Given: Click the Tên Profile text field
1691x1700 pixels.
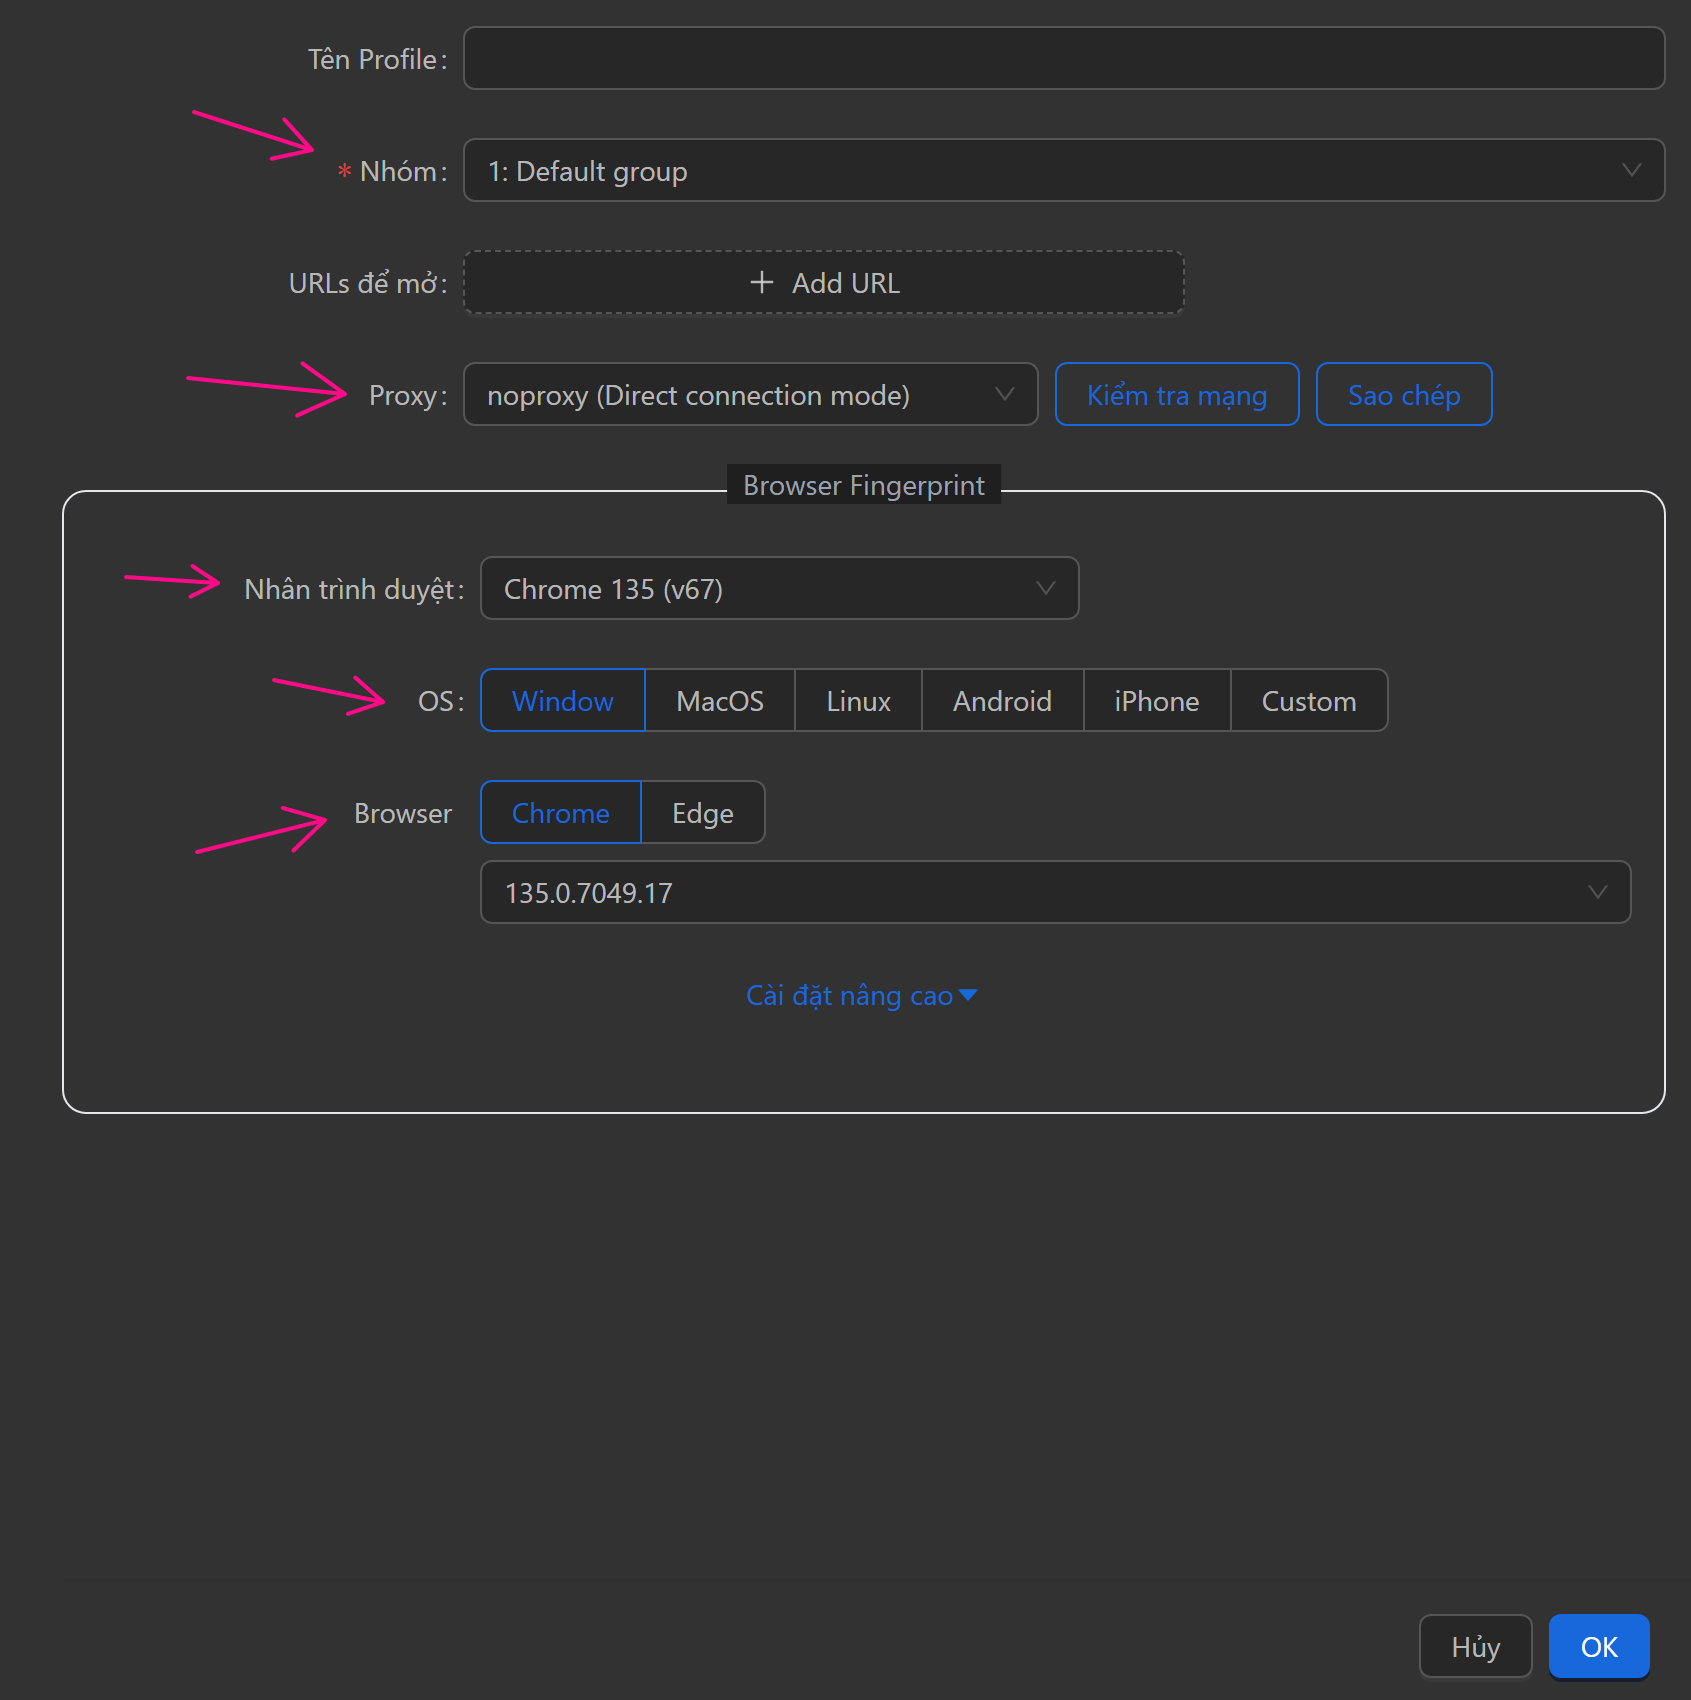Looking at the screenshot, I should (x=1063, y=59).
